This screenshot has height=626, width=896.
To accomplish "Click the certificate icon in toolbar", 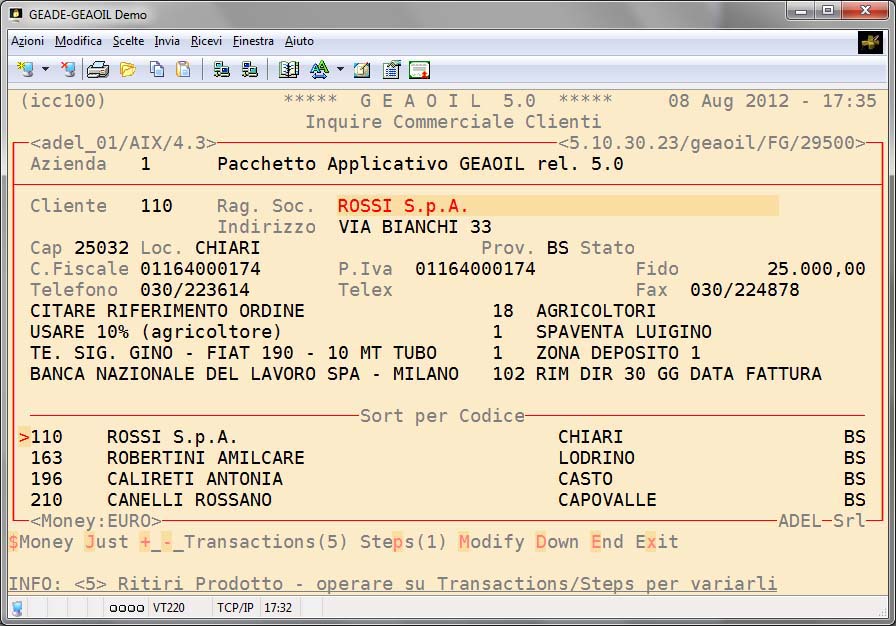I will (419, 69).
